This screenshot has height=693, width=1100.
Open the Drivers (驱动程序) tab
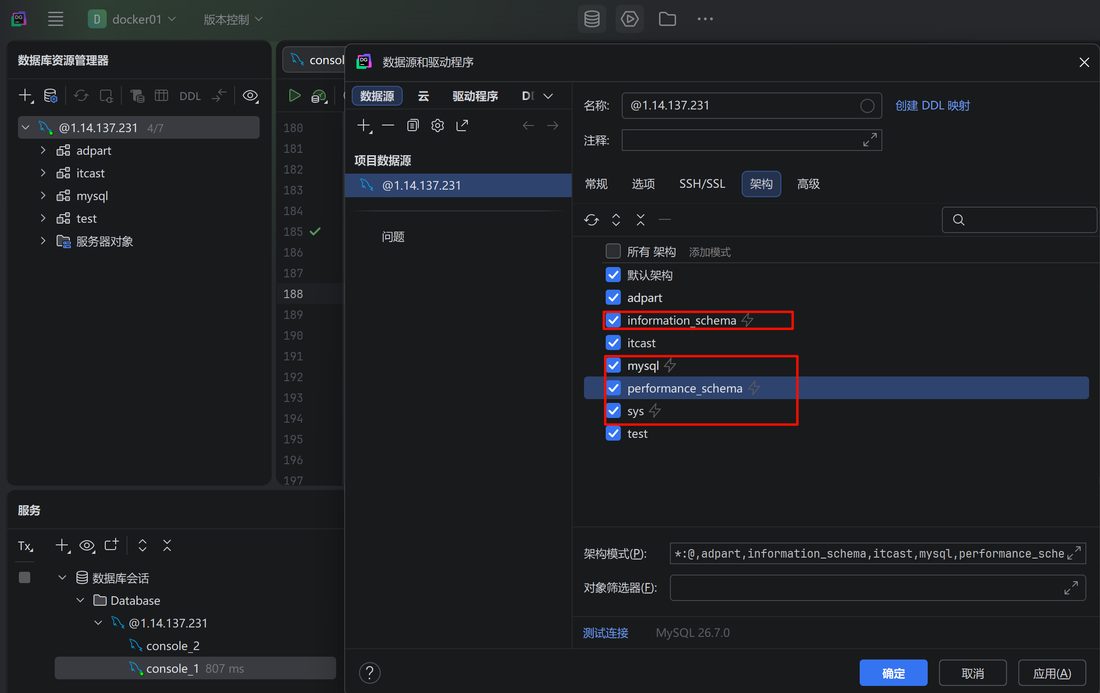[475, 96]
